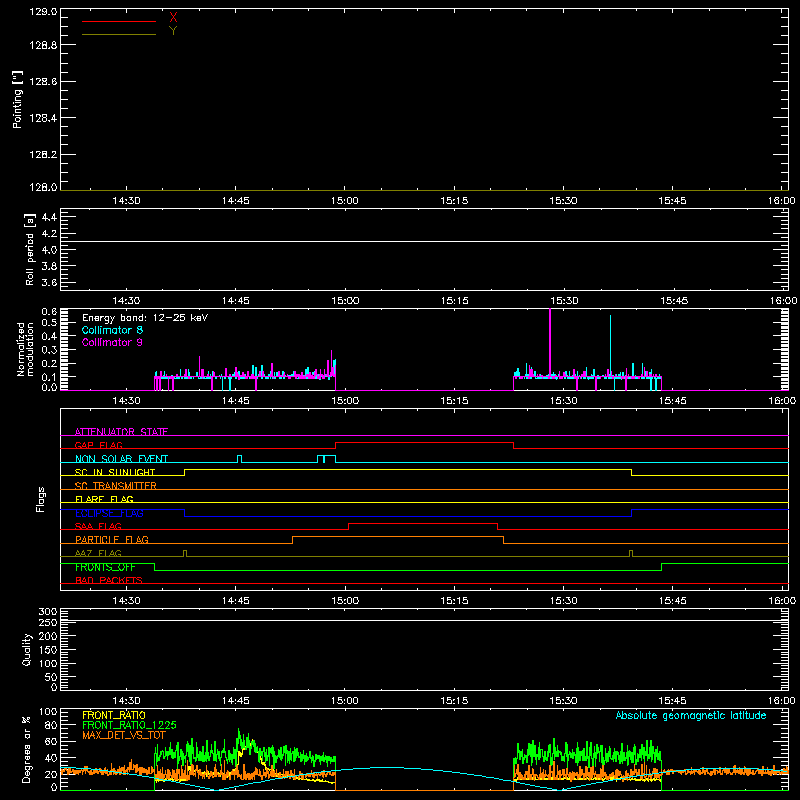Screen dimensions: 800x800
Task: Click 'Absolute geomagnetic latitude' legend text
Action: tap(691, 715)
